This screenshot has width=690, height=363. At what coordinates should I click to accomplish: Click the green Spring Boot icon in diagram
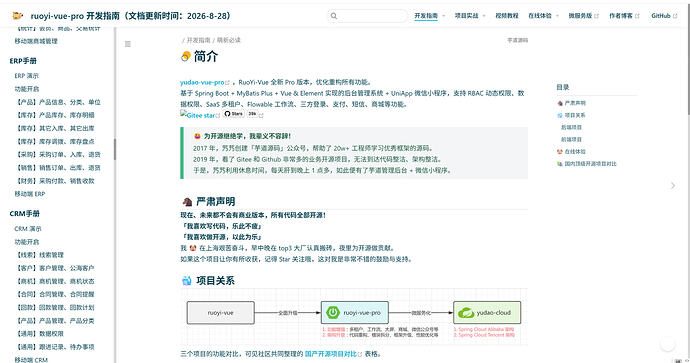pos(333,312)
